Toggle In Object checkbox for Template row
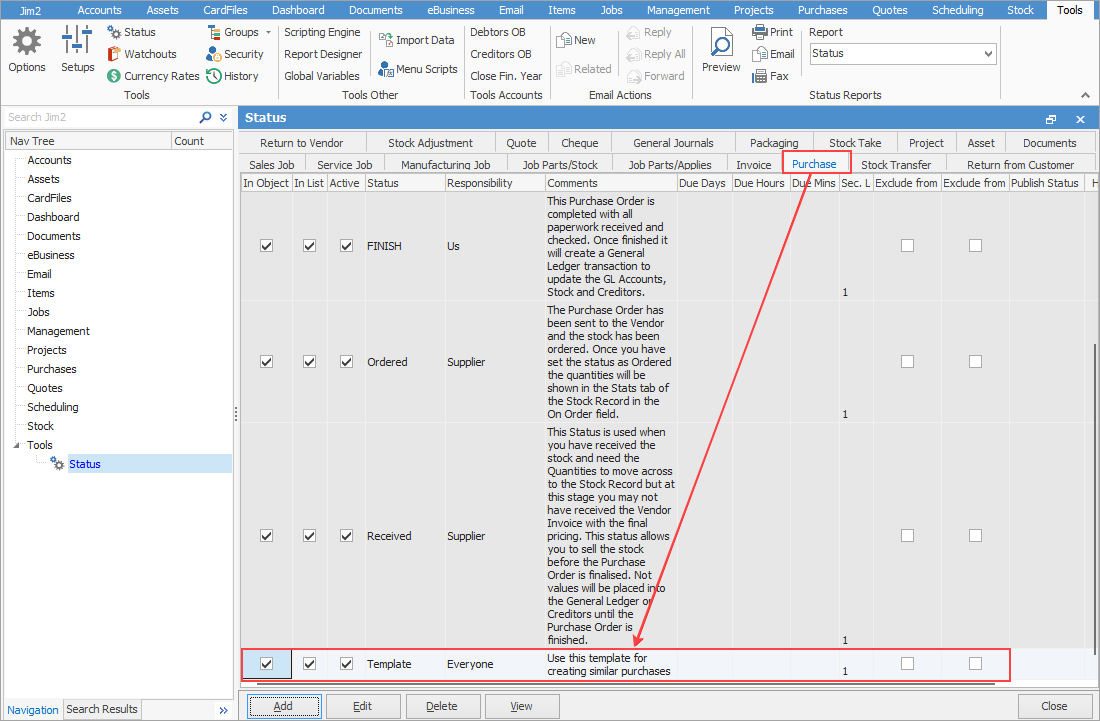The image size is (1100, 721). pyautogui.click(x=266, y=664)
